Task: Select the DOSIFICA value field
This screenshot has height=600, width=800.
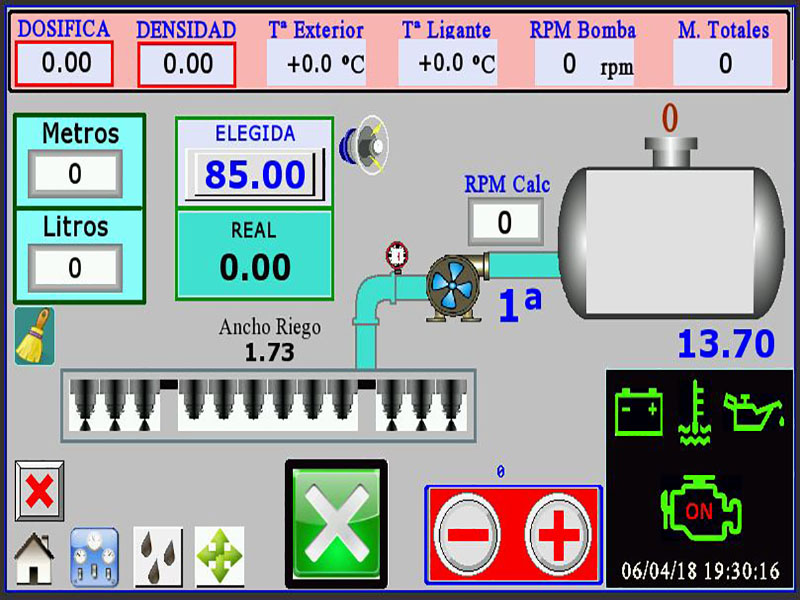Action: (x=65, y=64)
